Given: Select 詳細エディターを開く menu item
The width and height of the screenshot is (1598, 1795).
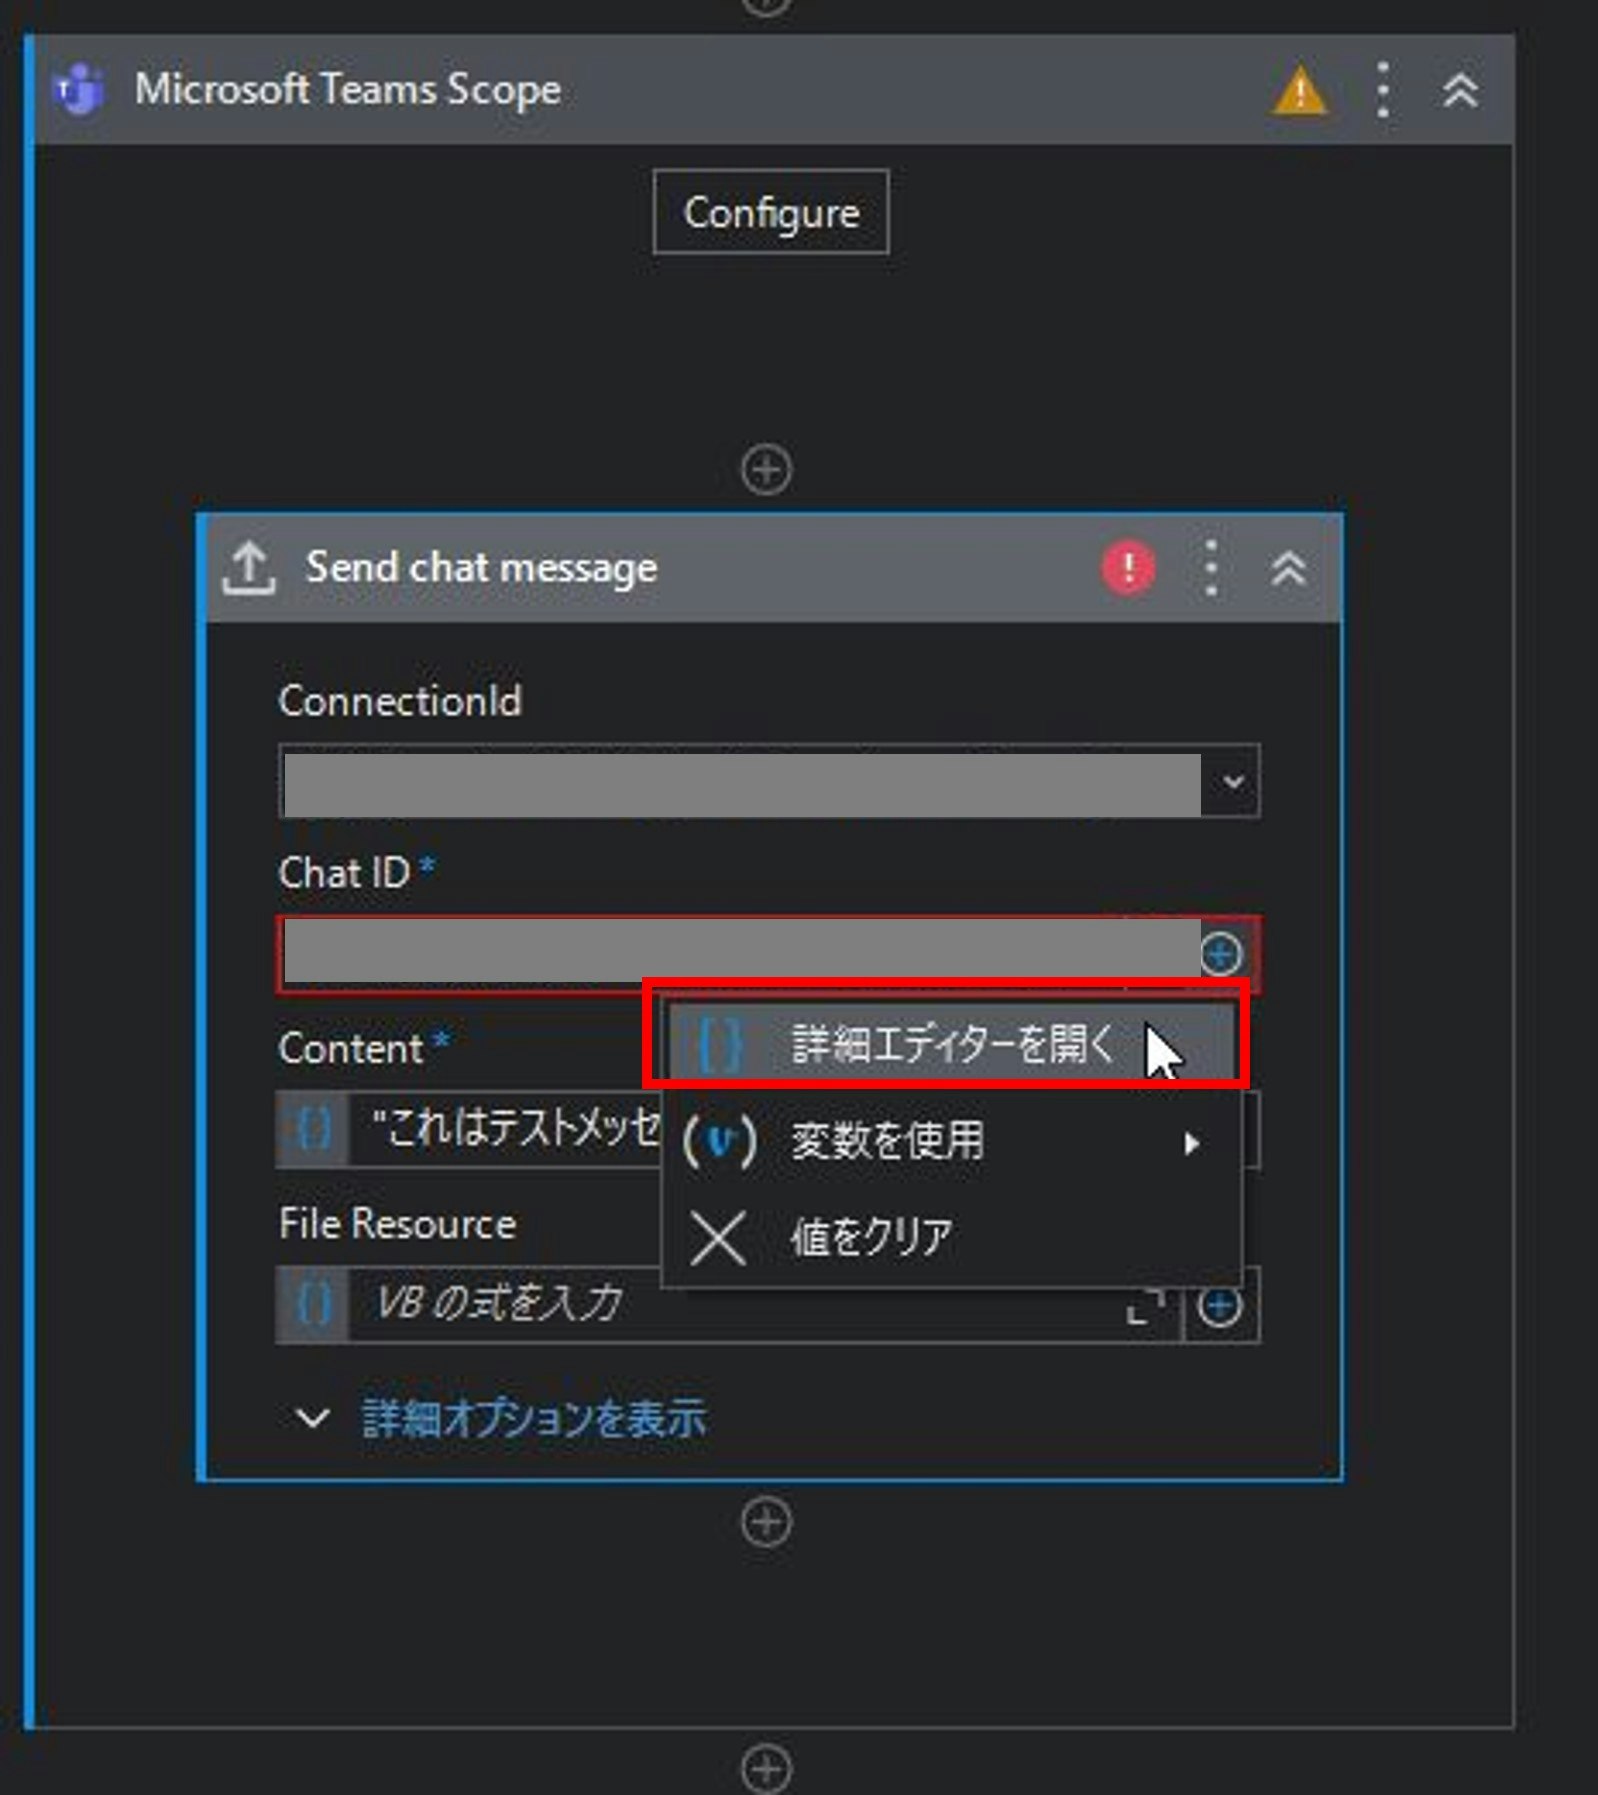Looking at the screenshot, I should [950, 1043].
